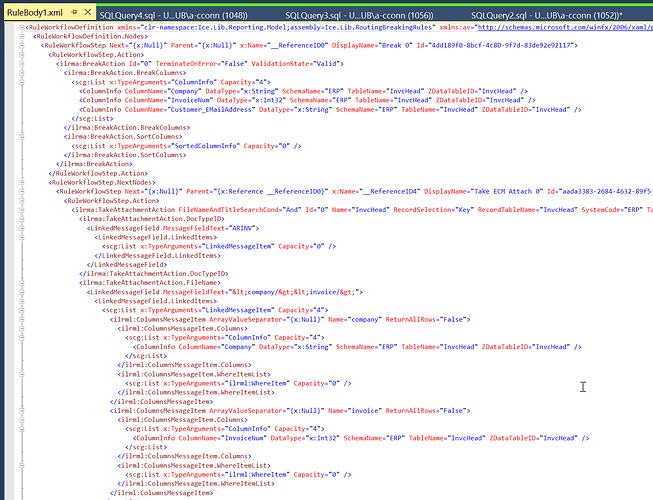
Task: Click the MessageFieldText="ARINV" attribute text
Action: click(209, 228)
